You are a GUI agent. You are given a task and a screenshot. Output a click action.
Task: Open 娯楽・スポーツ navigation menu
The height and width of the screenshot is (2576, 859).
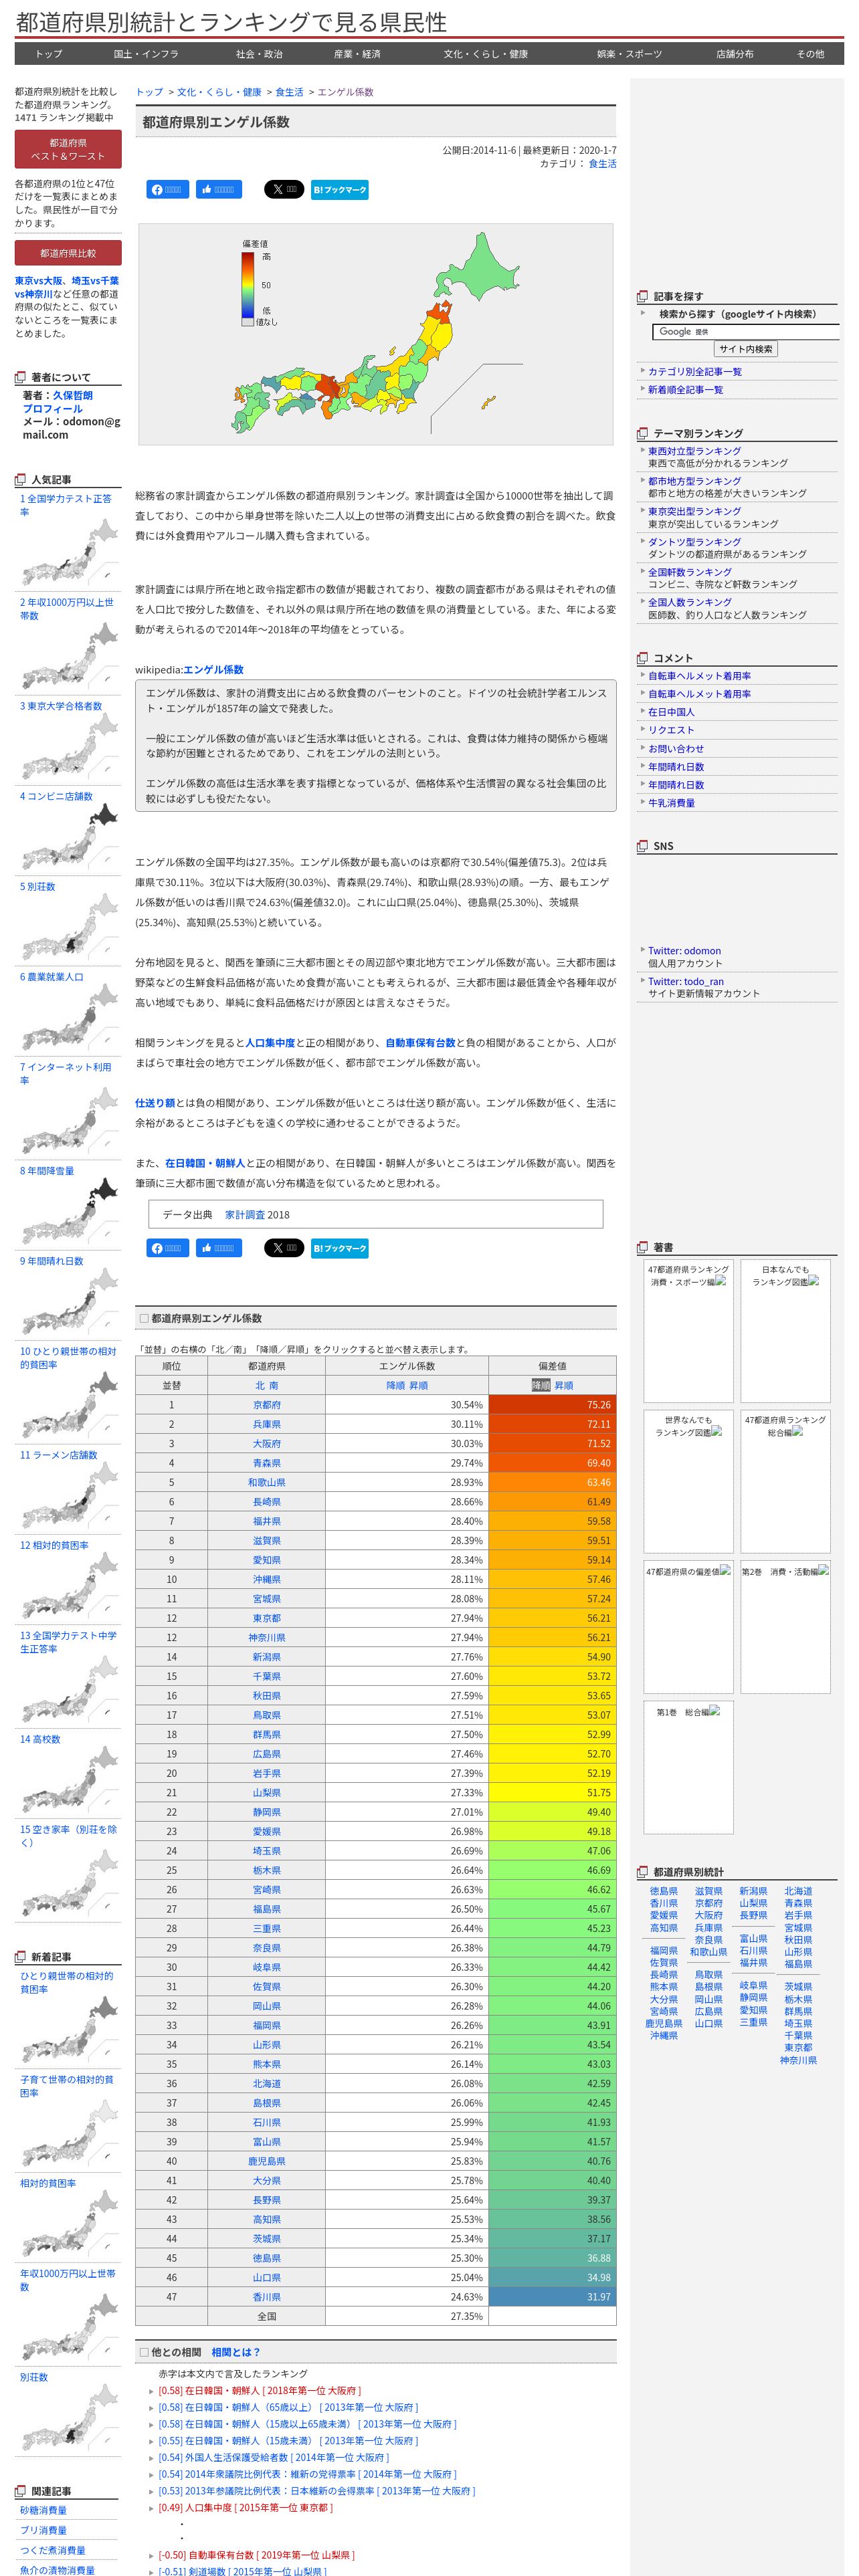[x=629, y=54]
